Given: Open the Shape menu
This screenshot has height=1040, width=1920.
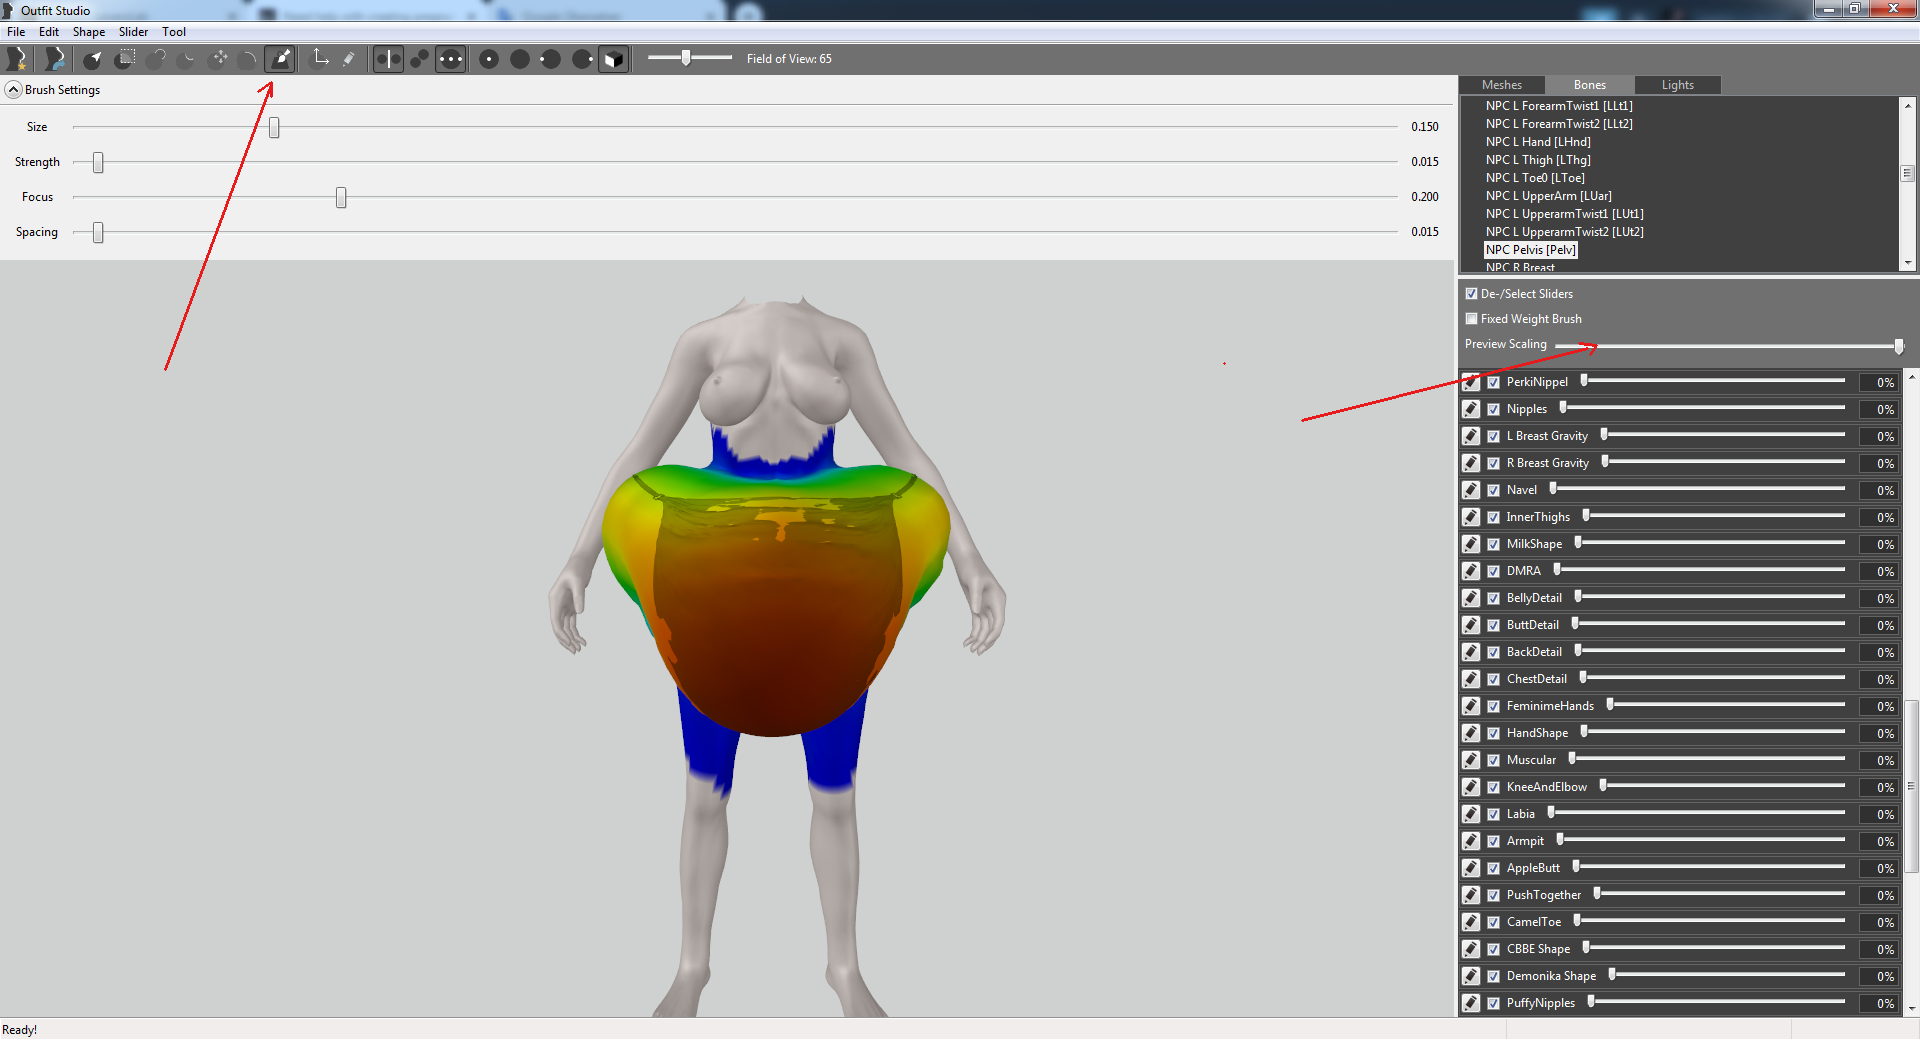Looking at the screenshot, I should (89, 32).
